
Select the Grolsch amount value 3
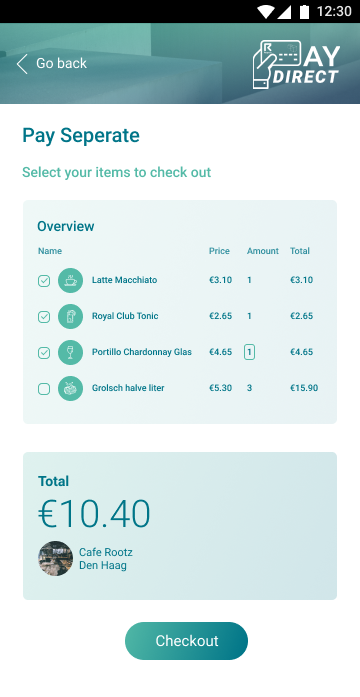click(x=249, y=388)
